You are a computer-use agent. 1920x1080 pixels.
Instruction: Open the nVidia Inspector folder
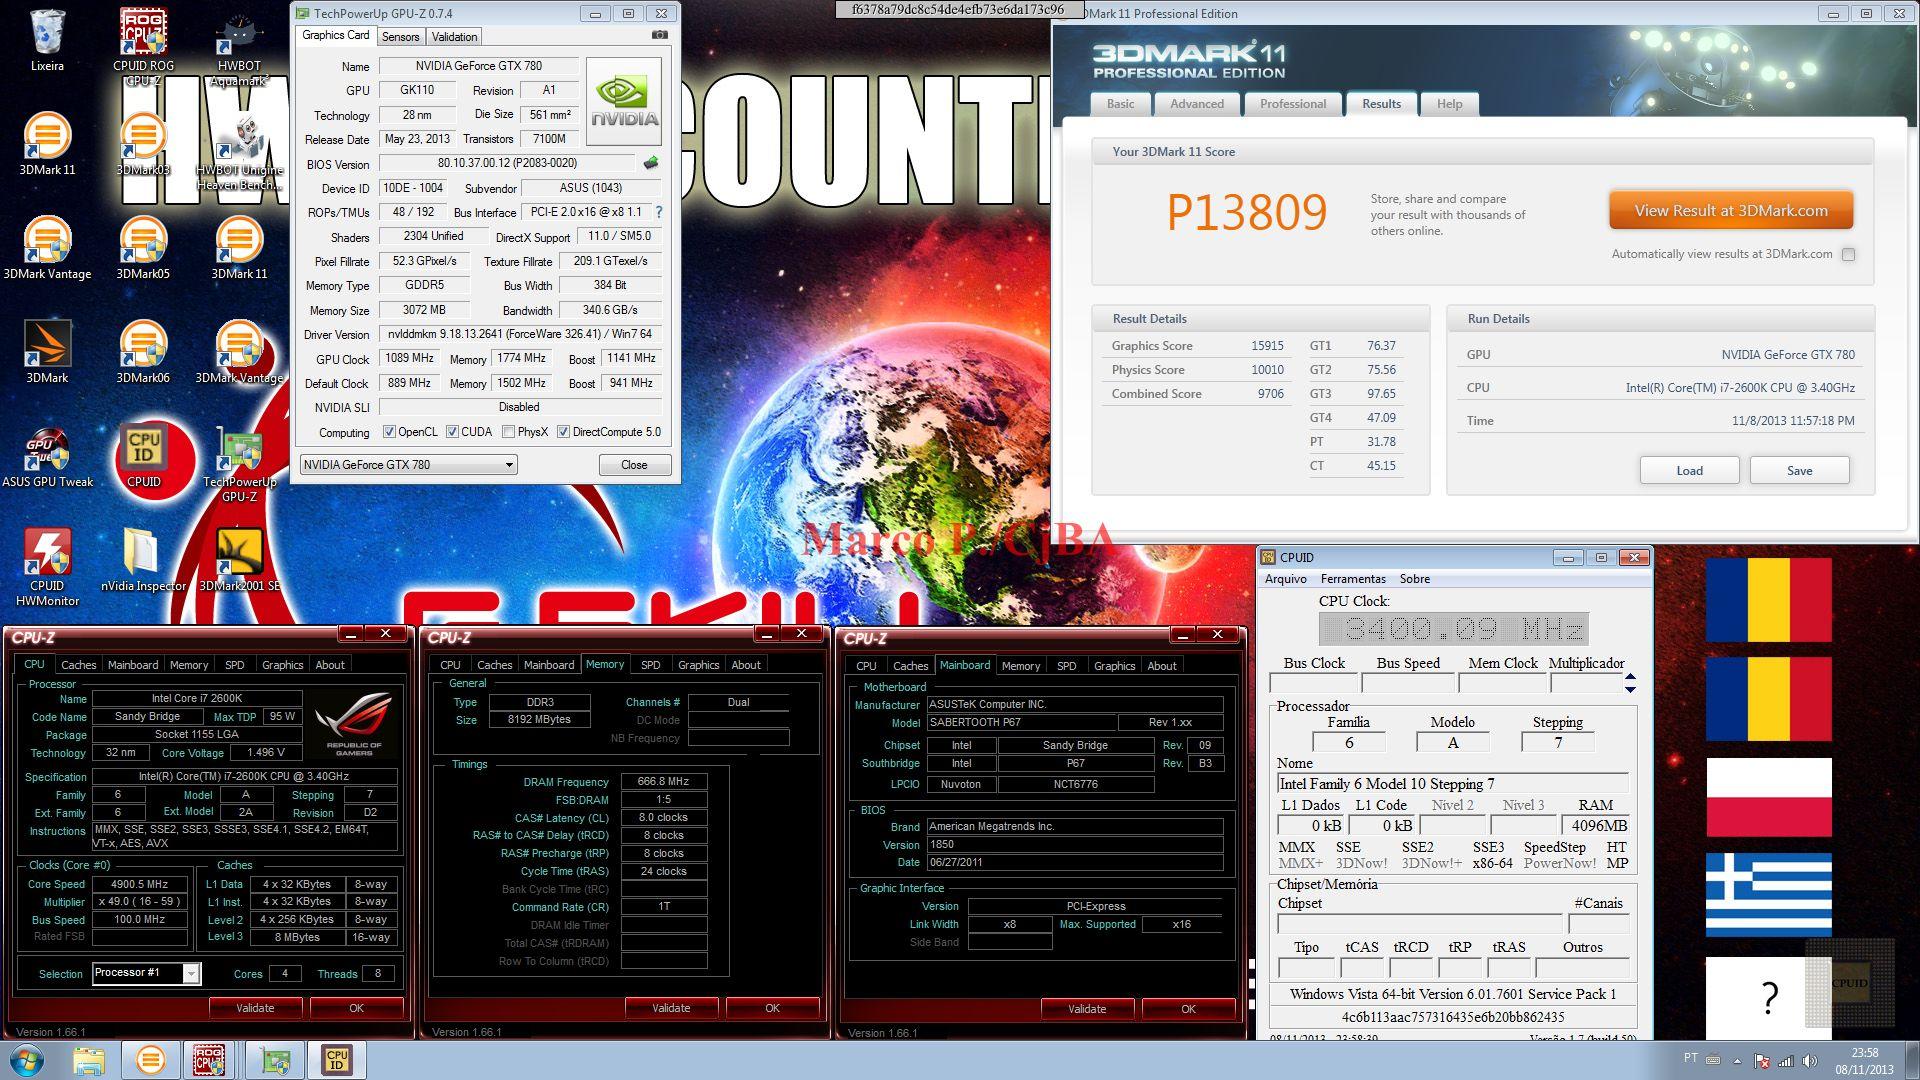(143, 560)
